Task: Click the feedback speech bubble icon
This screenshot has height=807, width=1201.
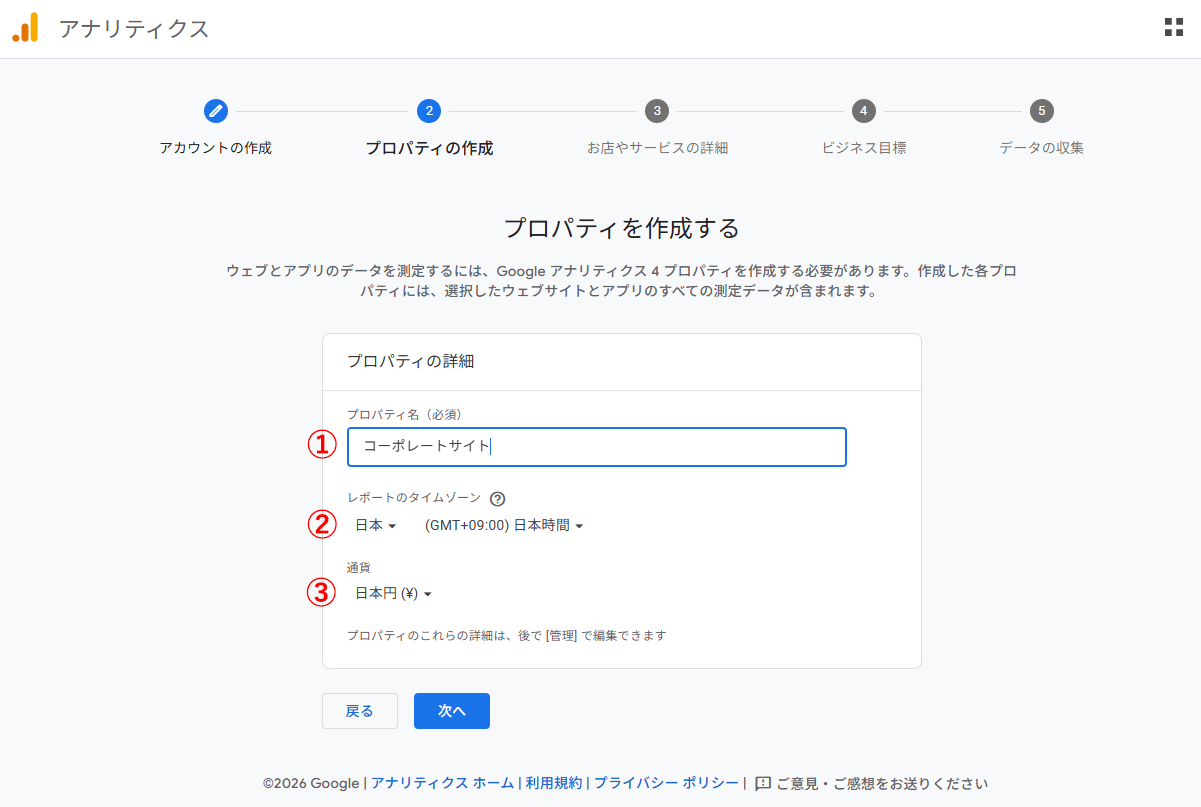Action: [x=761, y=783]
